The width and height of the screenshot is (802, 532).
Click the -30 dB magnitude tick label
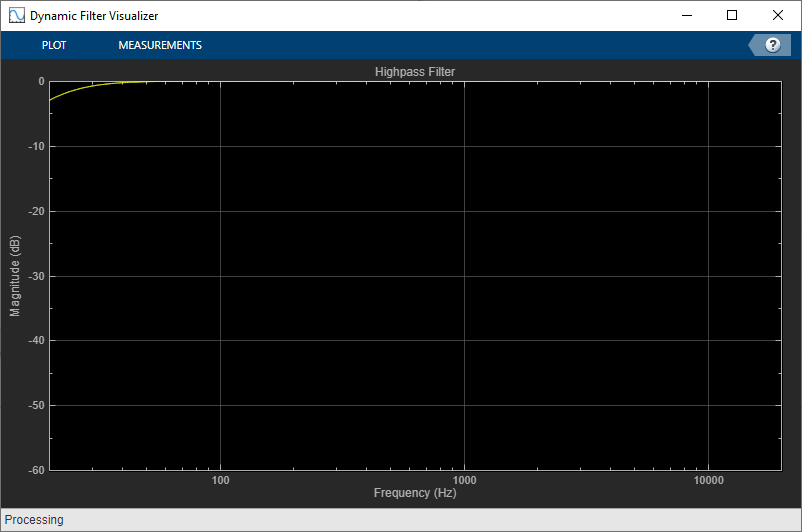[x=36, y=276]
